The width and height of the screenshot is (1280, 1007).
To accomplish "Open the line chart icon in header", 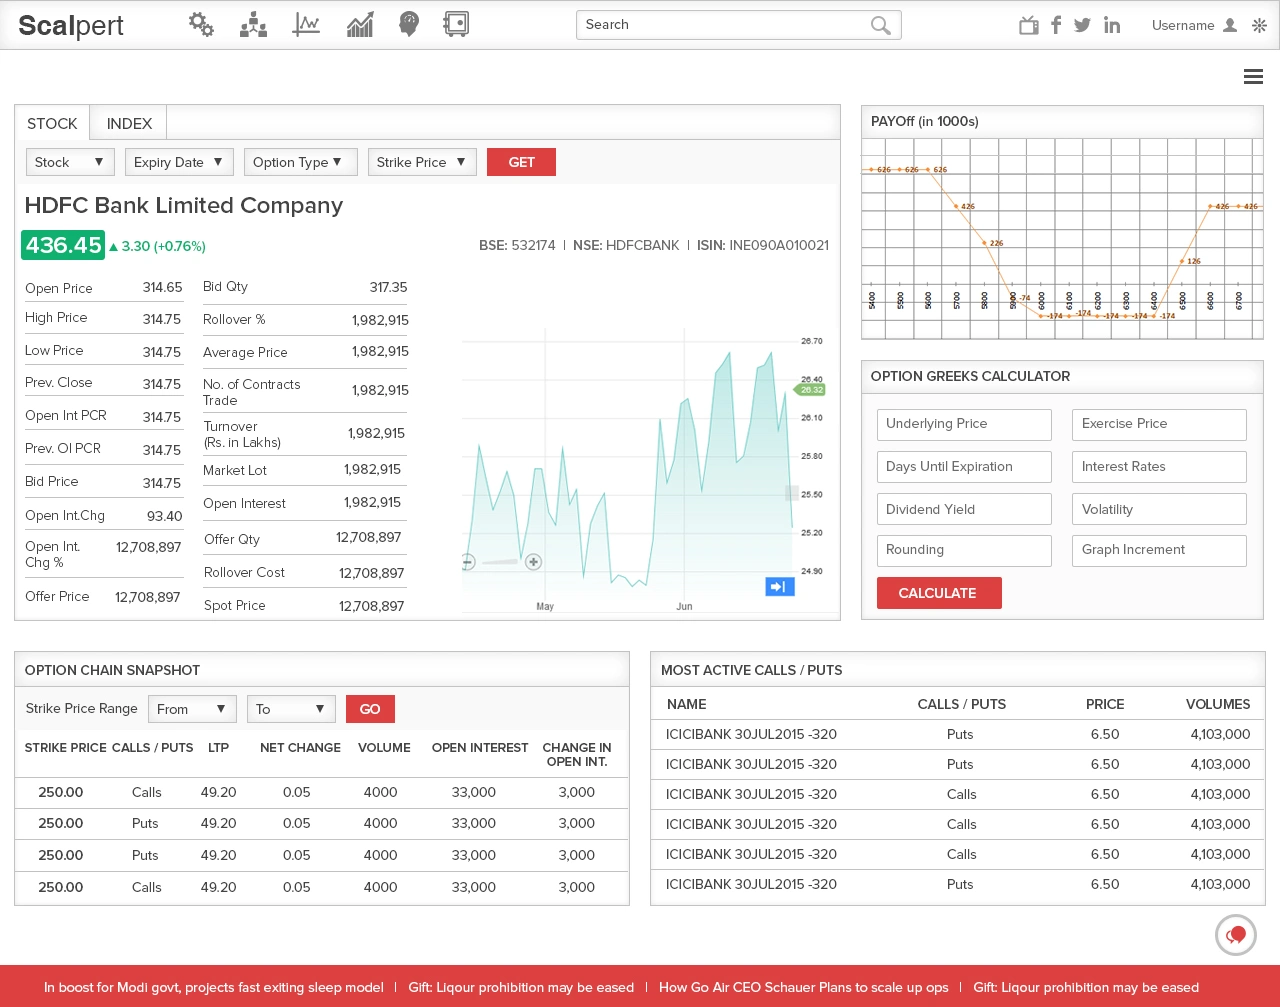I will [306, 24].
